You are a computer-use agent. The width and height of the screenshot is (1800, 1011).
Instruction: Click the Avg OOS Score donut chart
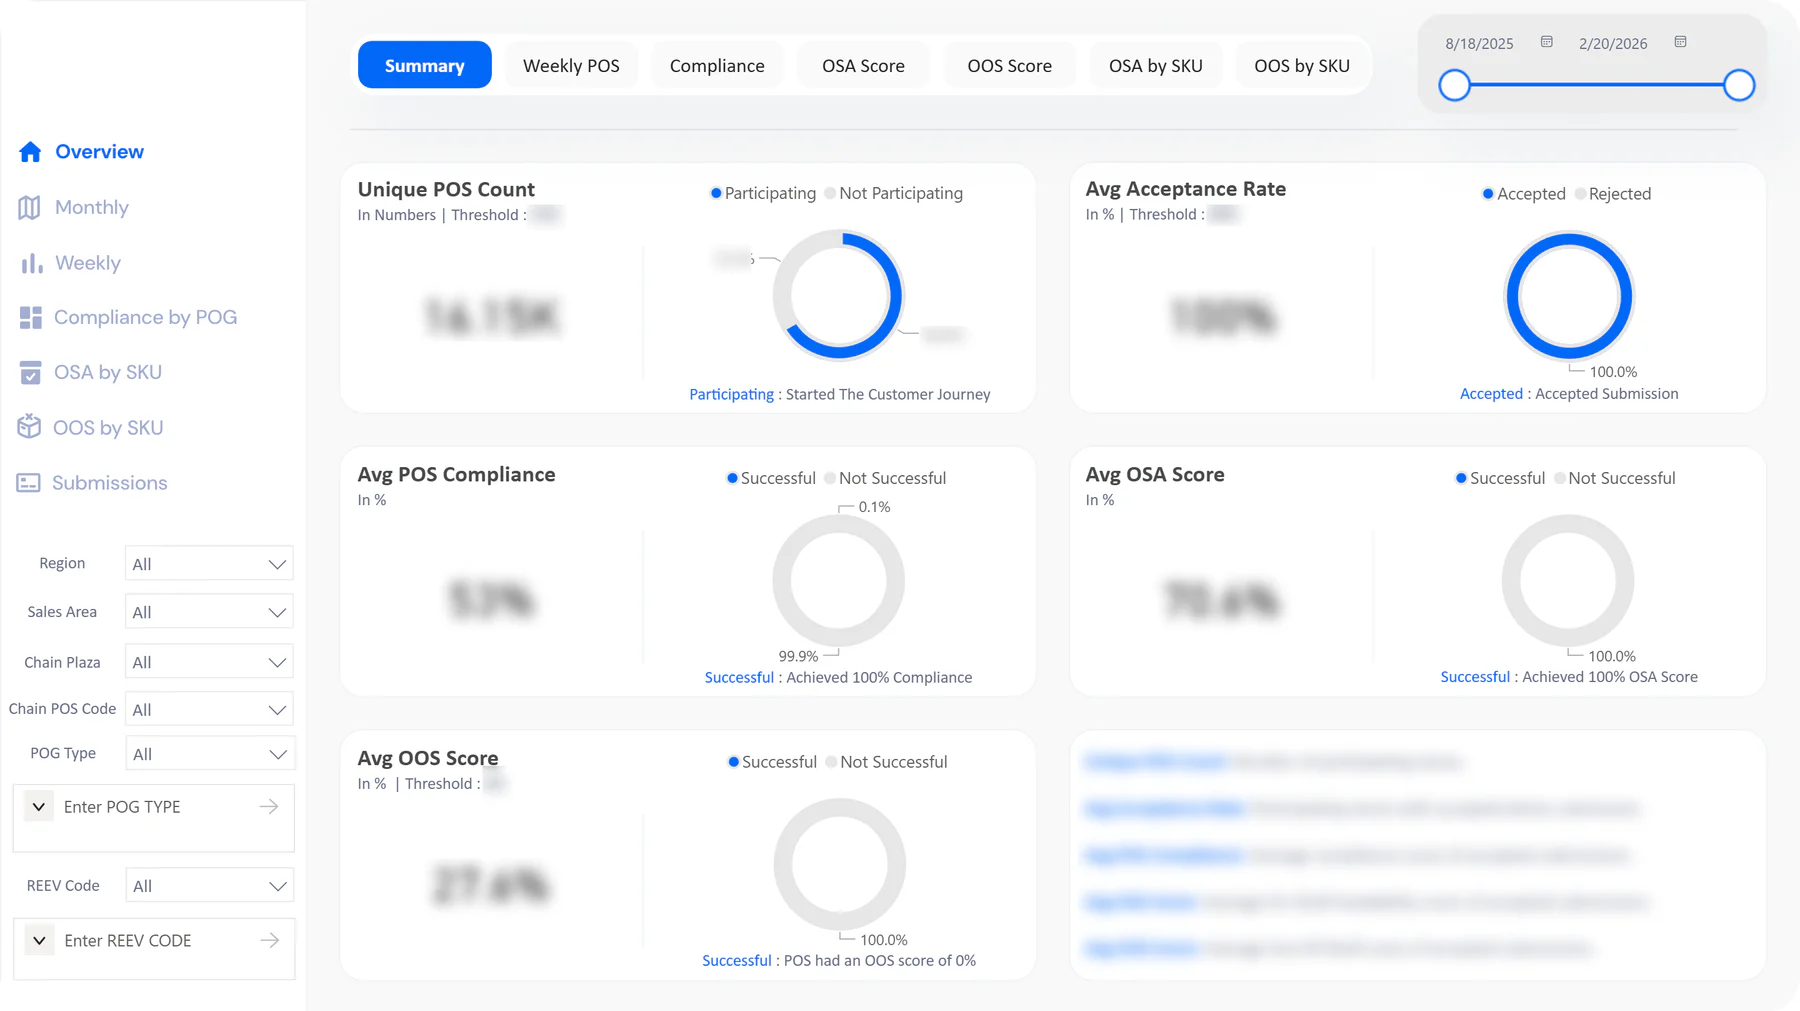pos(840,864)
